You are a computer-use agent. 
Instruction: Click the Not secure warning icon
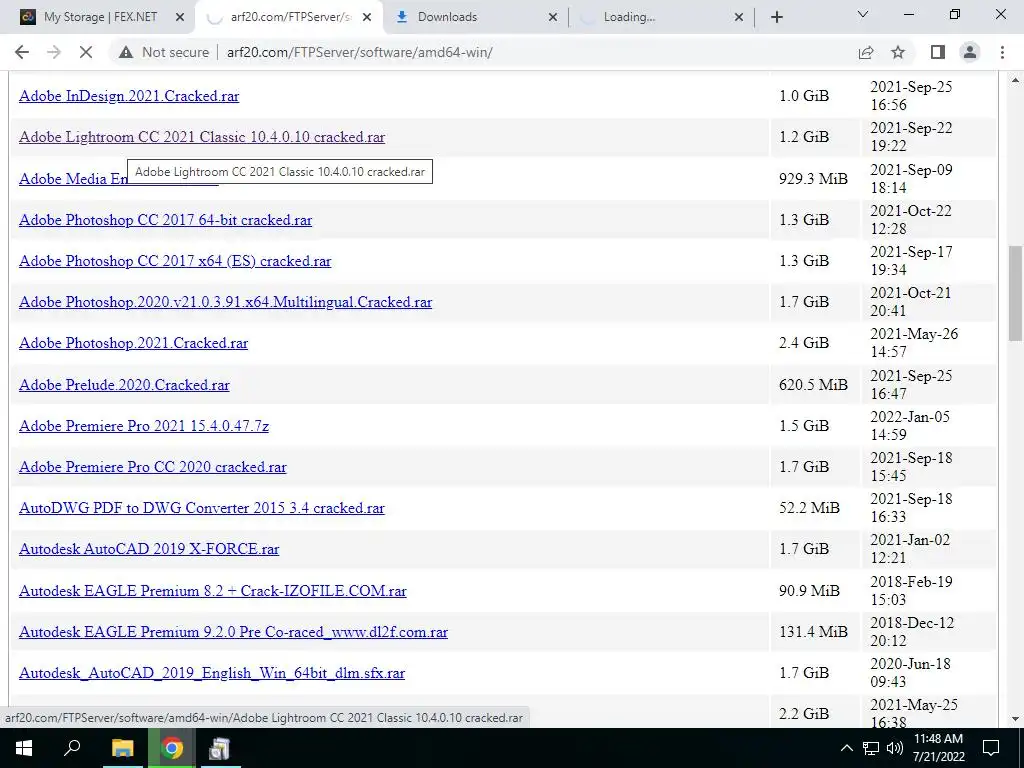(126, 52)
